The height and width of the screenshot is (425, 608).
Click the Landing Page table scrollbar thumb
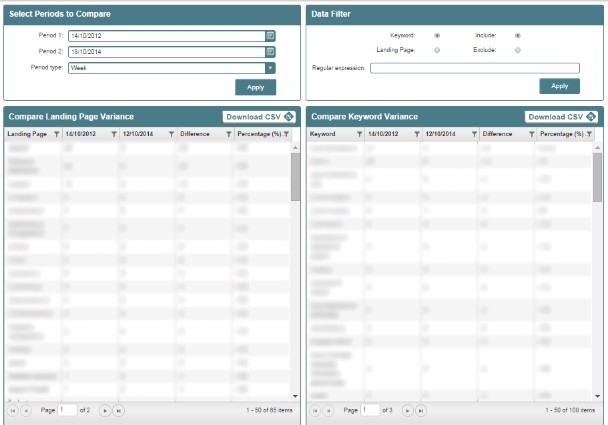click(x=295, y=177)
